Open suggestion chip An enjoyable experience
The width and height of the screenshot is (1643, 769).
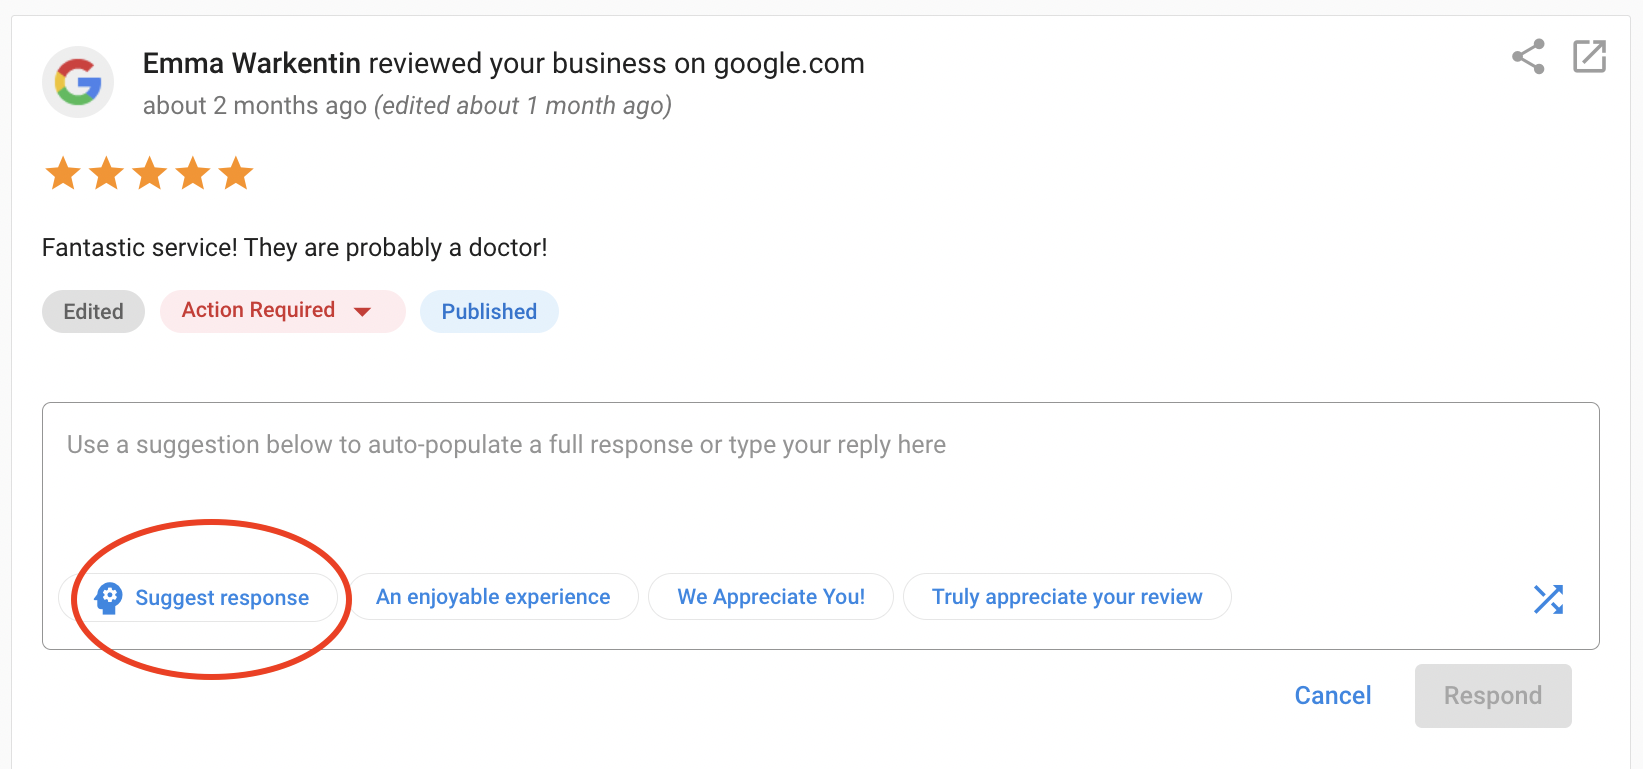click(493, 596)
